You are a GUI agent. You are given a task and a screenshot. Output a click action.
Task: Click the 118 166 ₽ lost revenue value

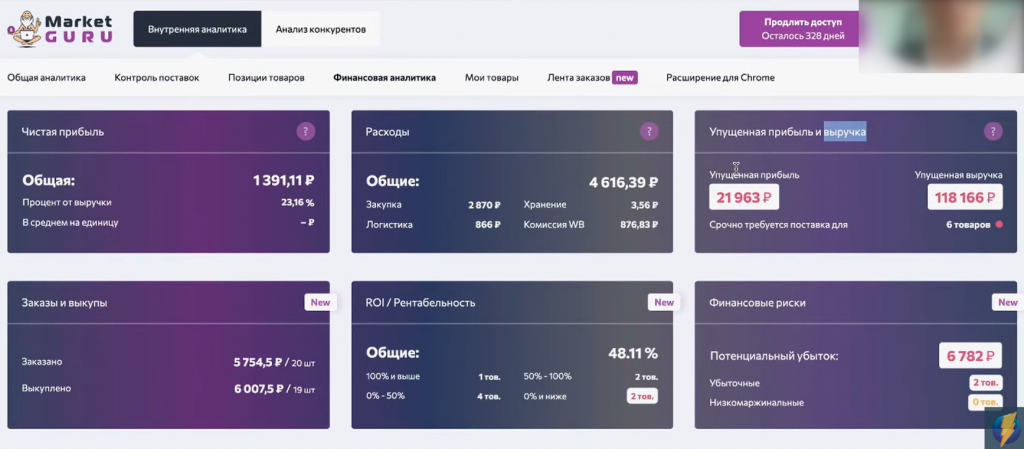coord(965,198)
